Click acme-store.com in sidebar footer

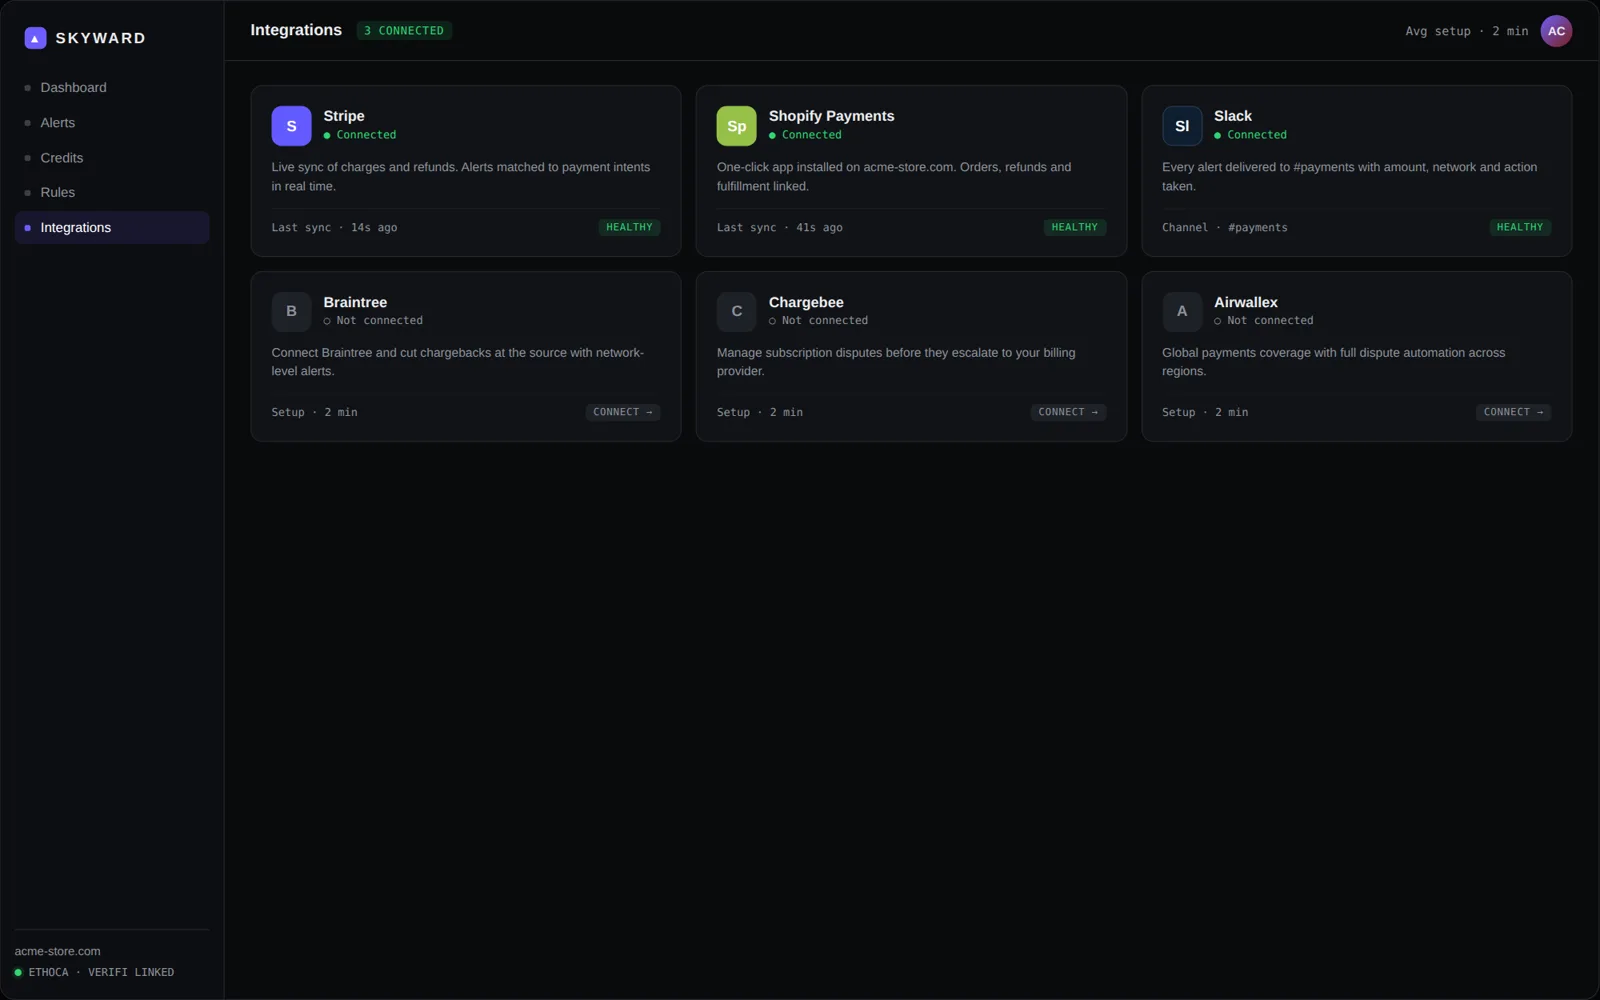(x=57, y=951)
